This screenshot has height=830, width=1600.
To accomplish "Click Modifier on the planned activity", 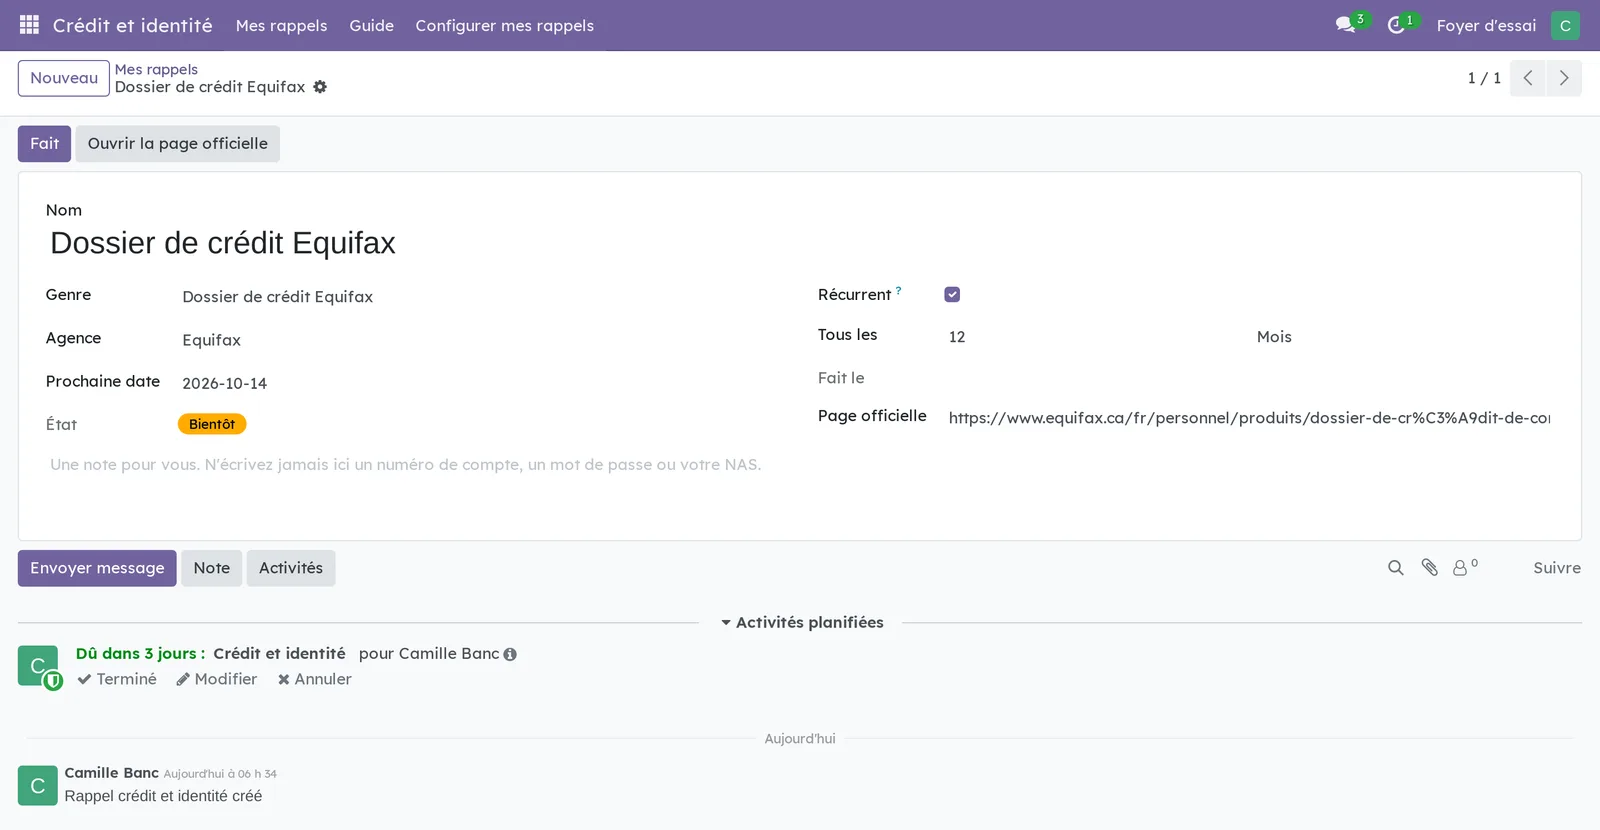I will click(x=217, y=679).
